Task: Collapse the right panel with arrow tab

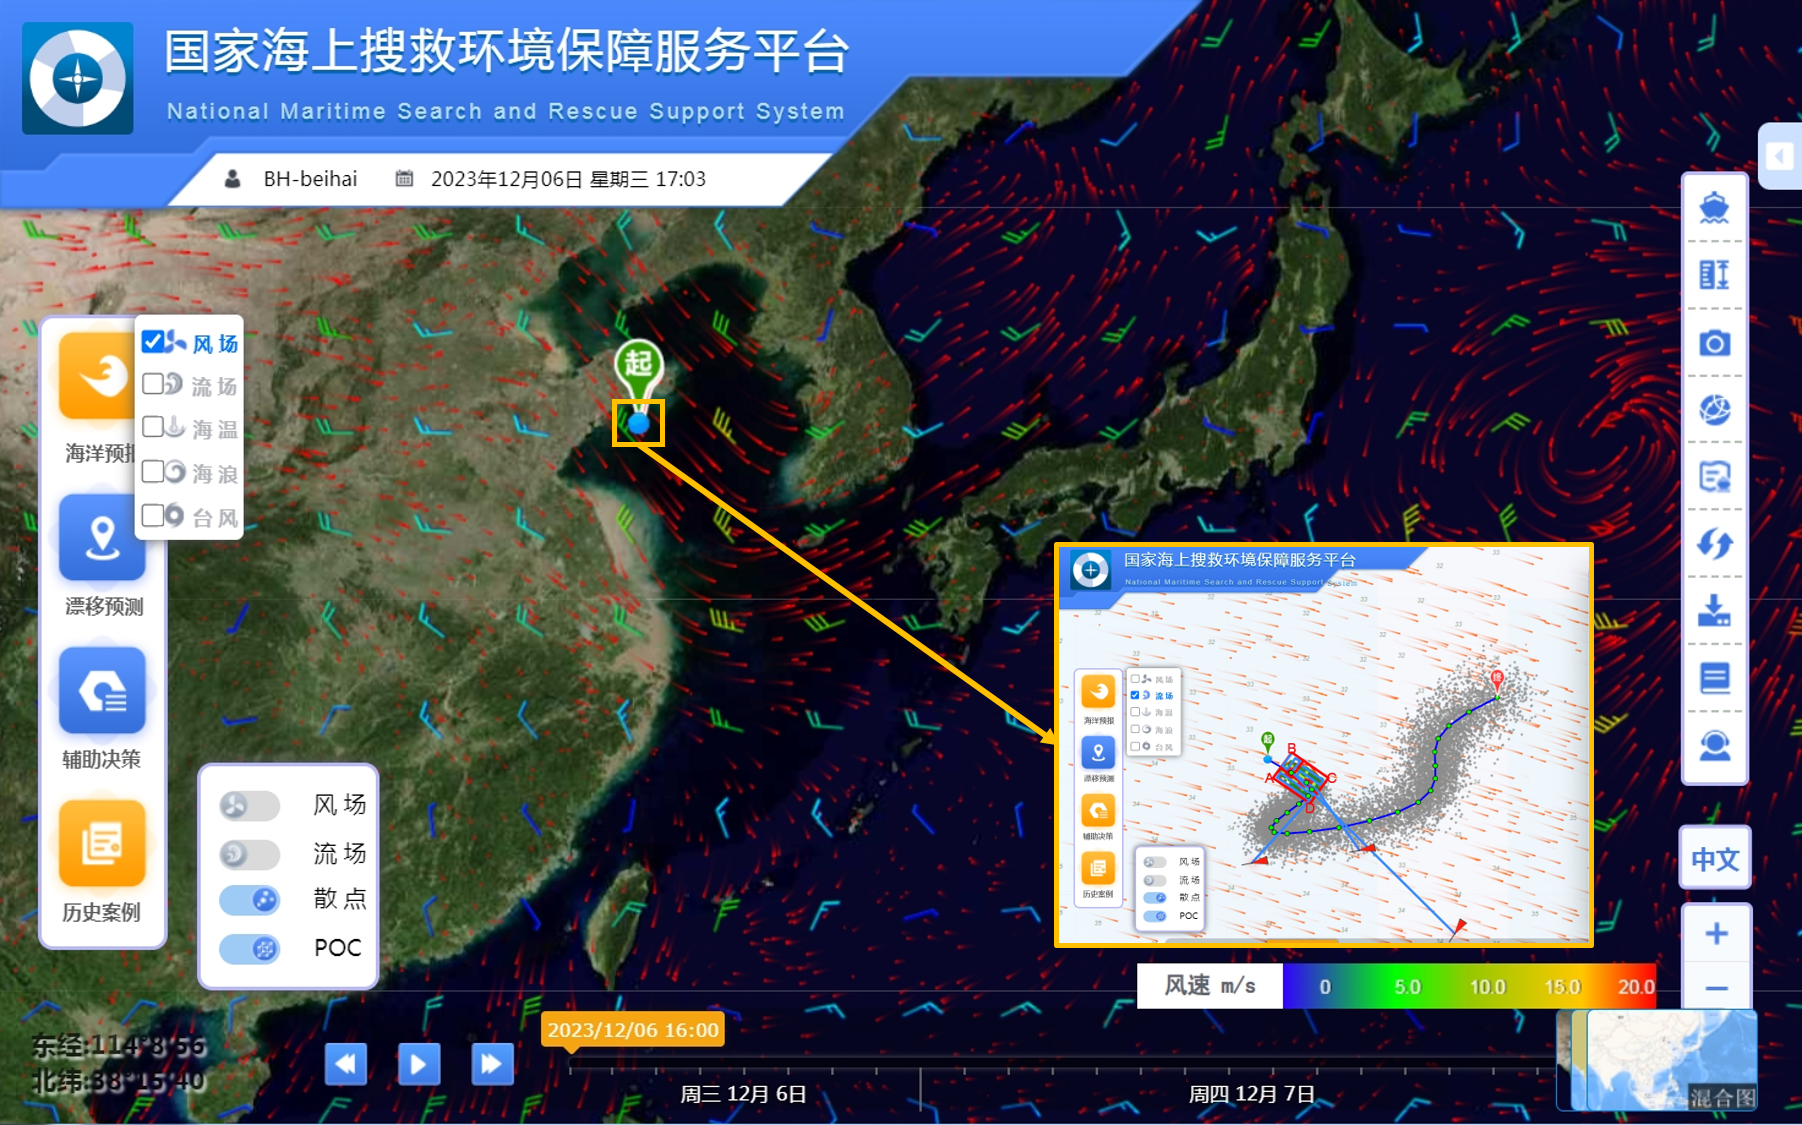Action: [x=1779, y=156]
